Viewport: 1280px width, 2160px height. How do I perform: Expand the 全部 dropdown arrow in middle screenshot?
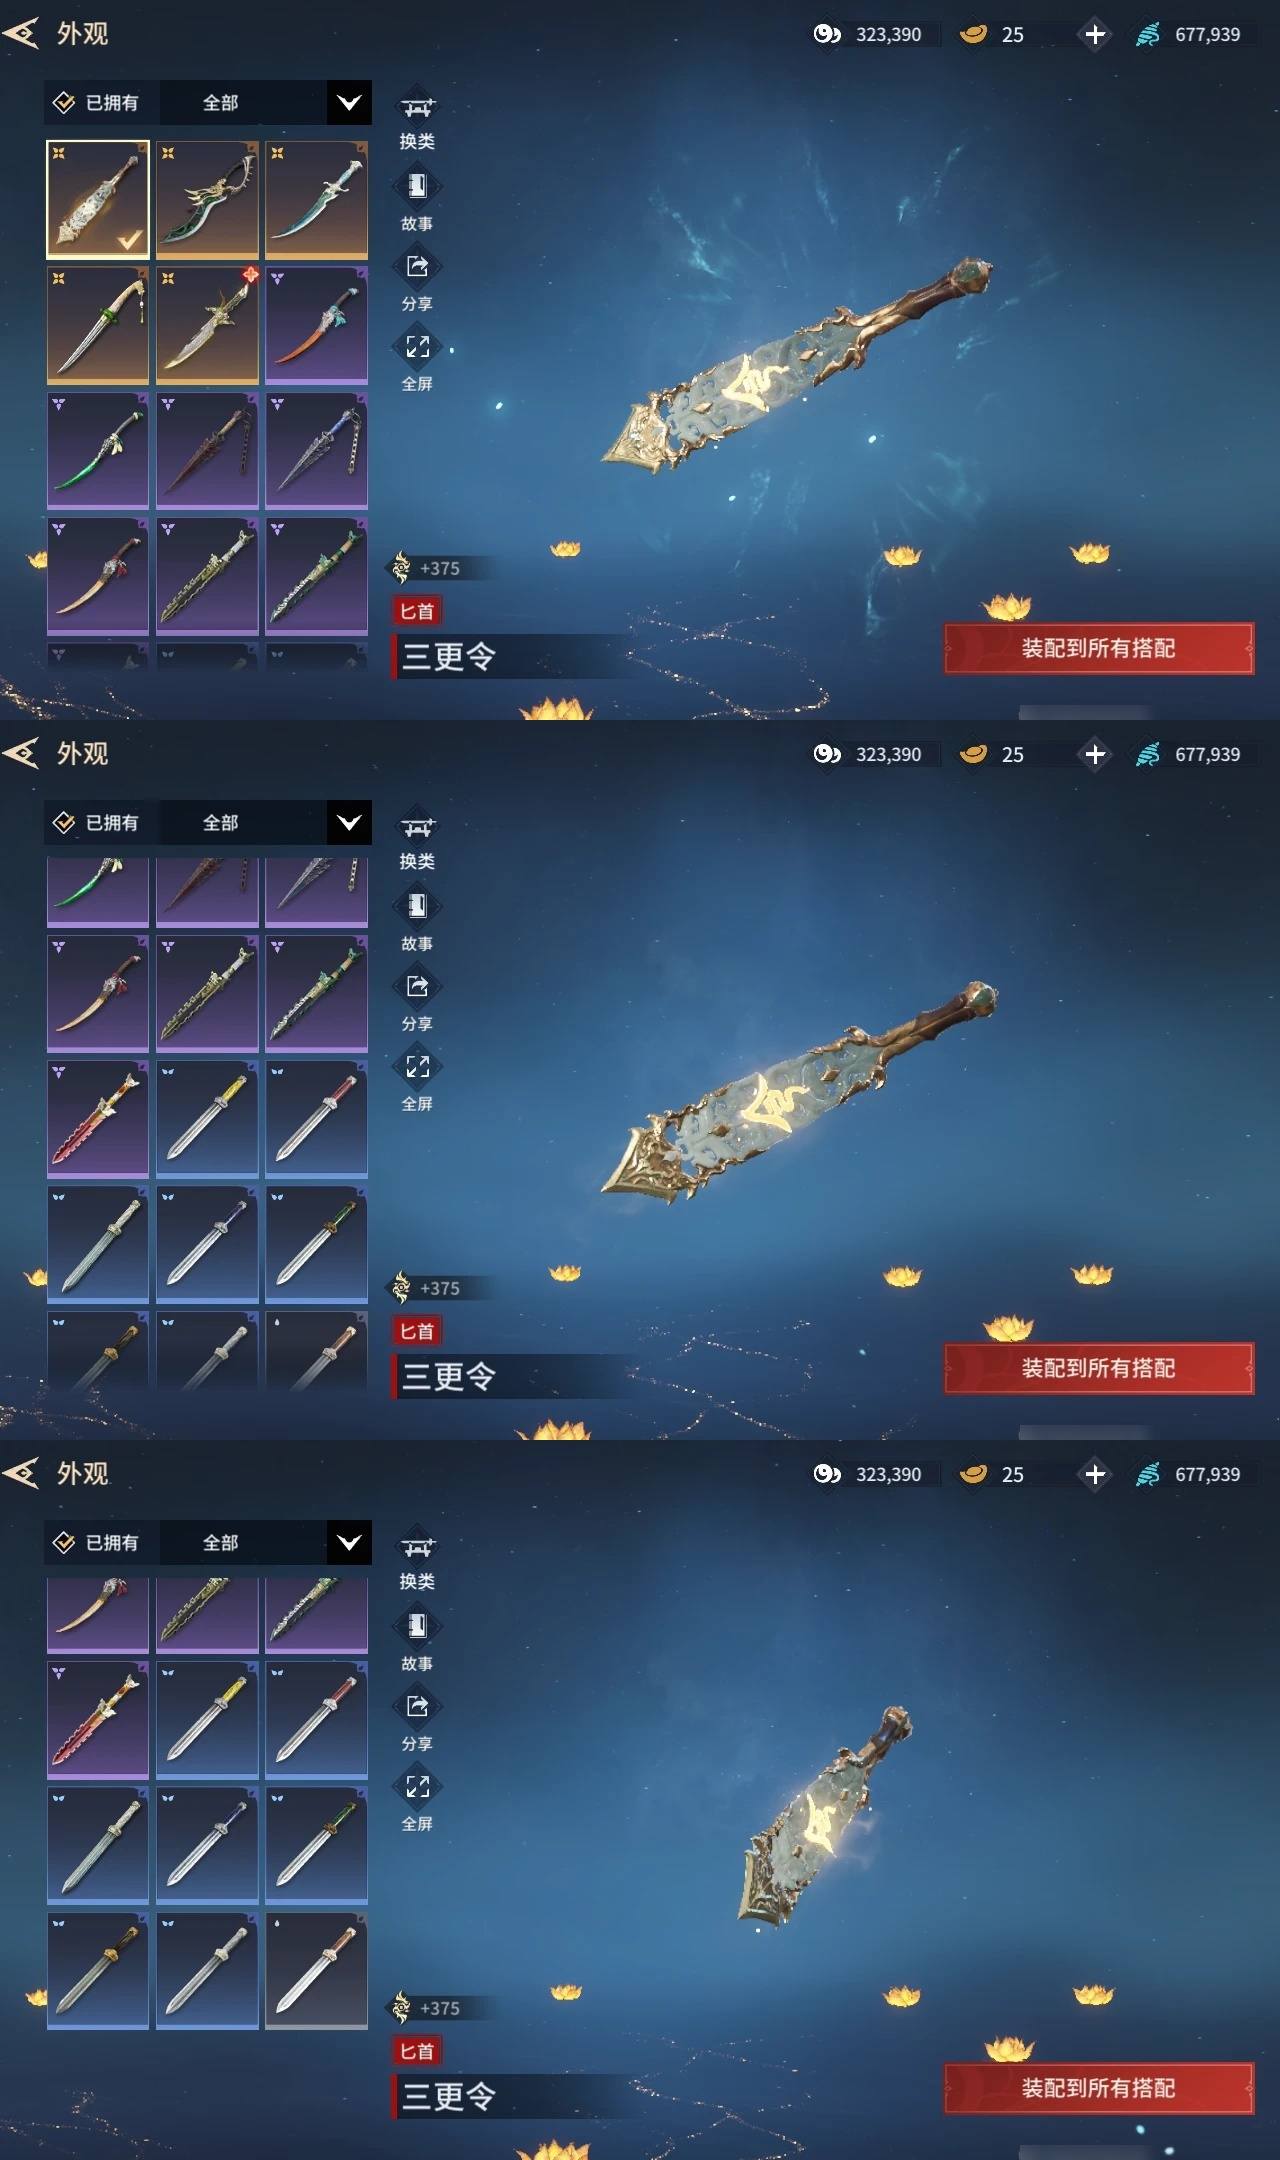(349, 823)
